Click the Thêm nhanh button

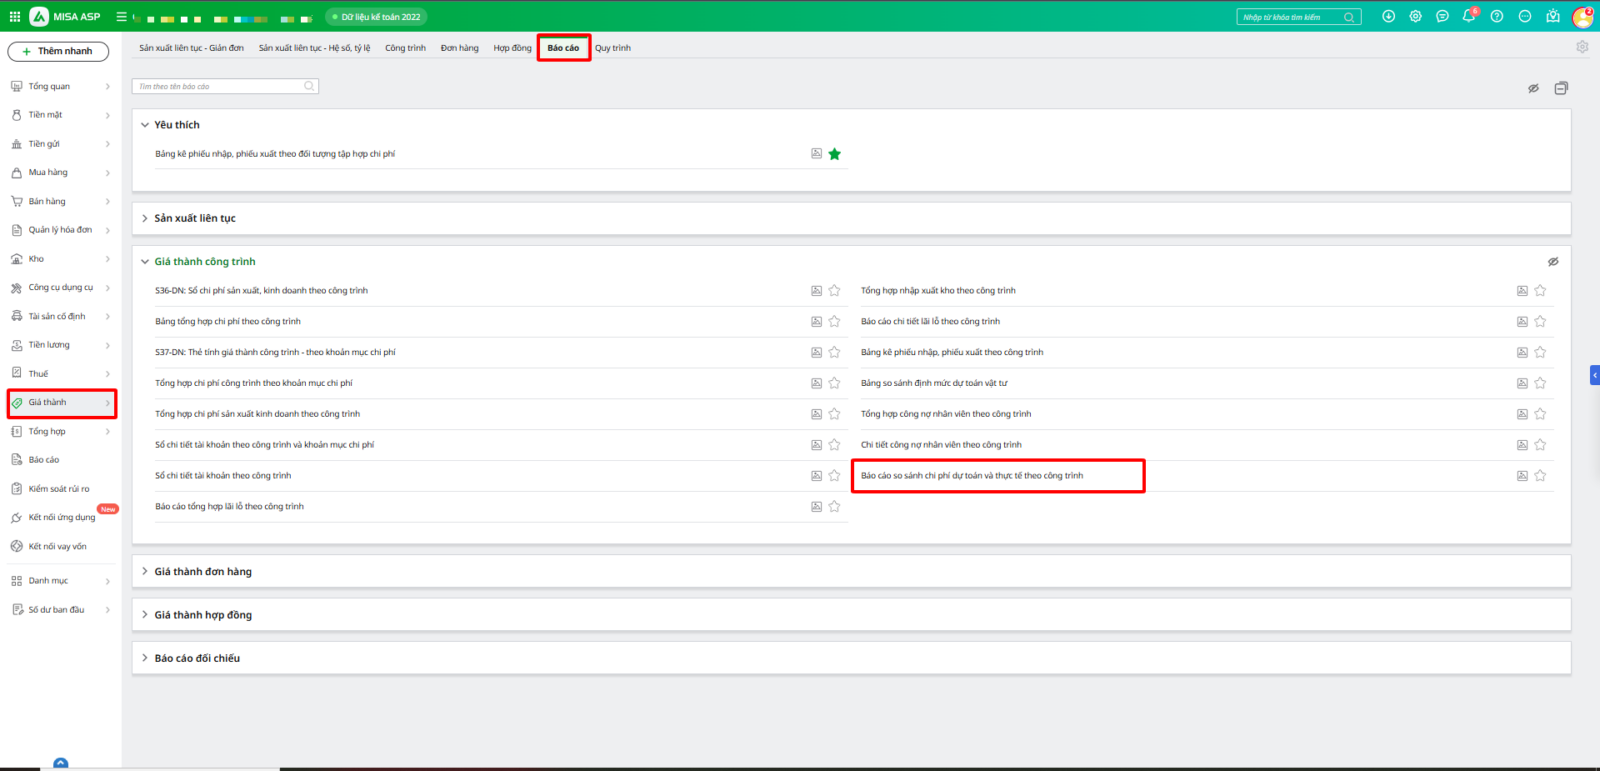pyautogui.click(x=58, y=51)
